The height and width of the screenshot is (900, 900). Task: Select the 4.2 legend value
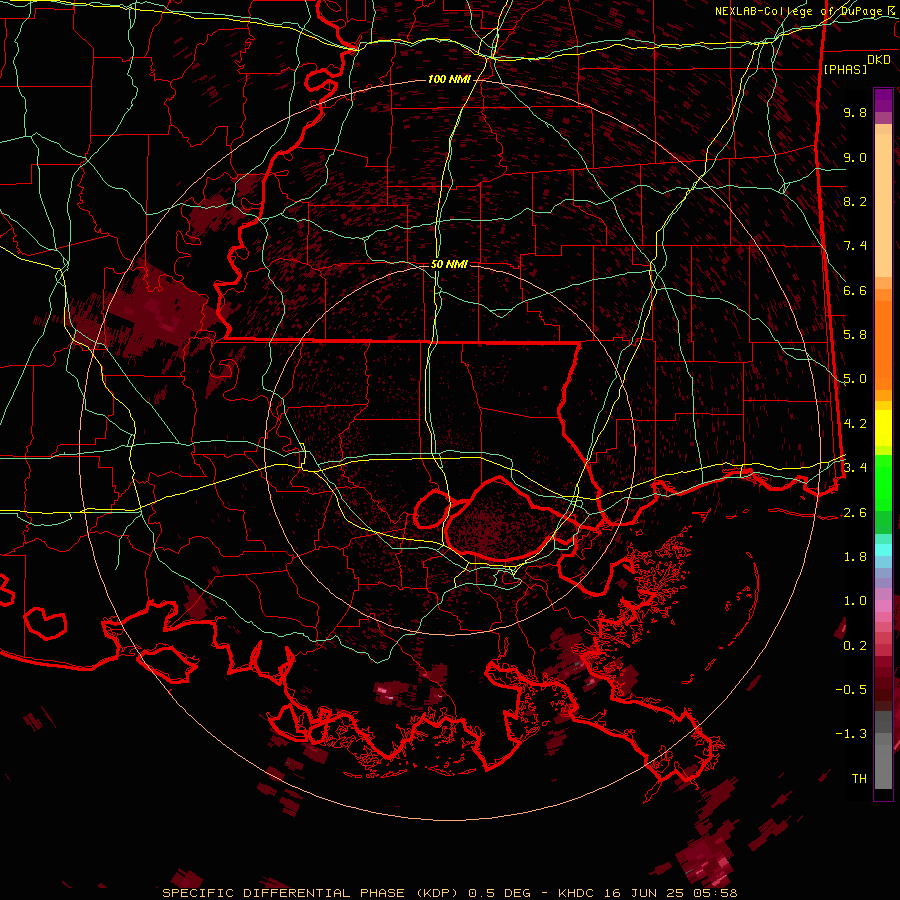pos(855,424)
